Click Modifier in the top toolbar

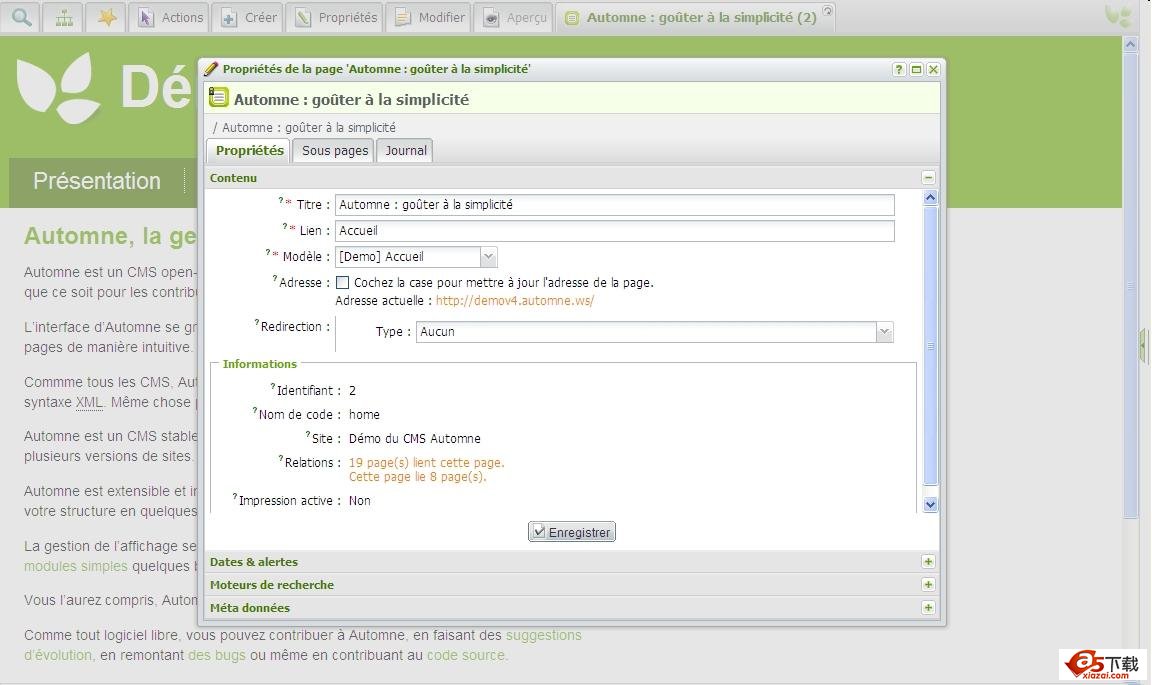[429, 17]
